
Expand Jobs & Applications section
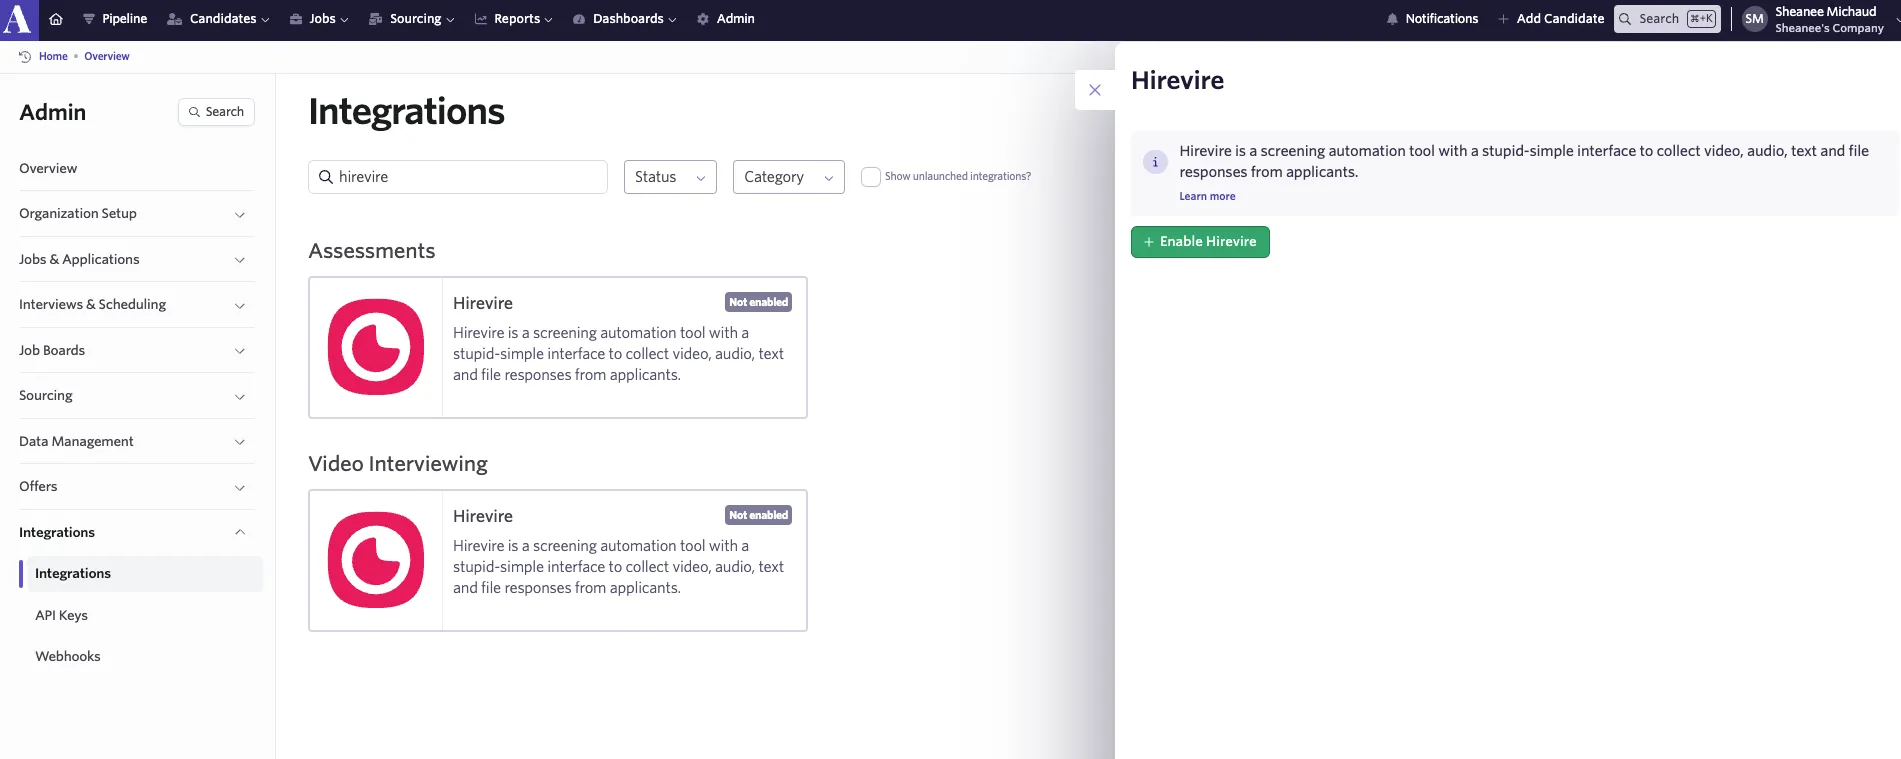[x=136, y=260]
